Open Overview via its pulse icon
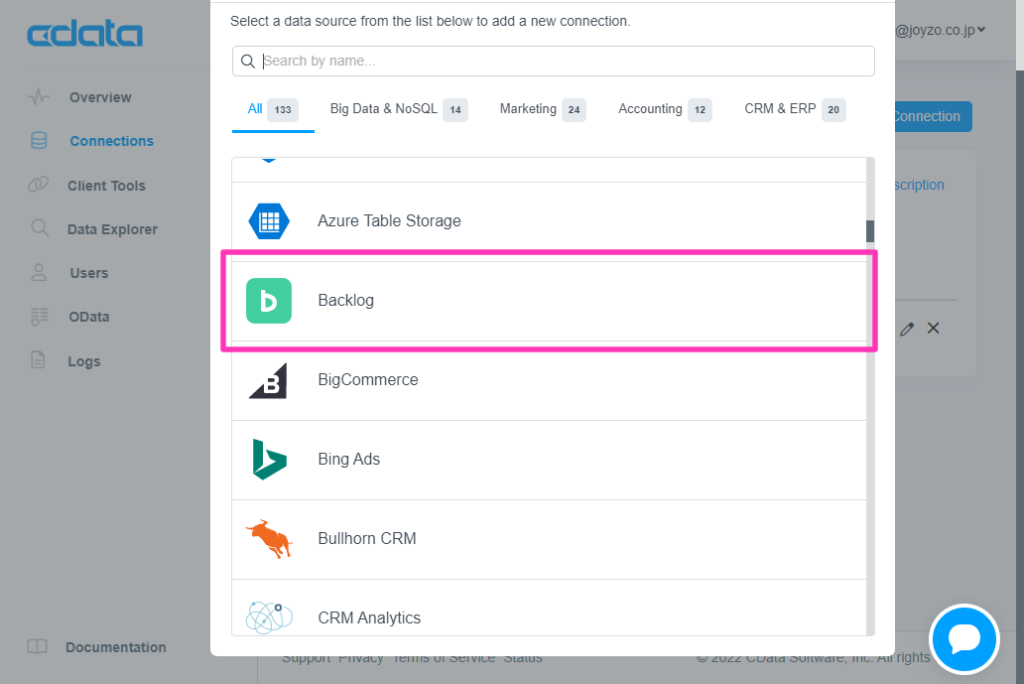 [x=39, y=97]
